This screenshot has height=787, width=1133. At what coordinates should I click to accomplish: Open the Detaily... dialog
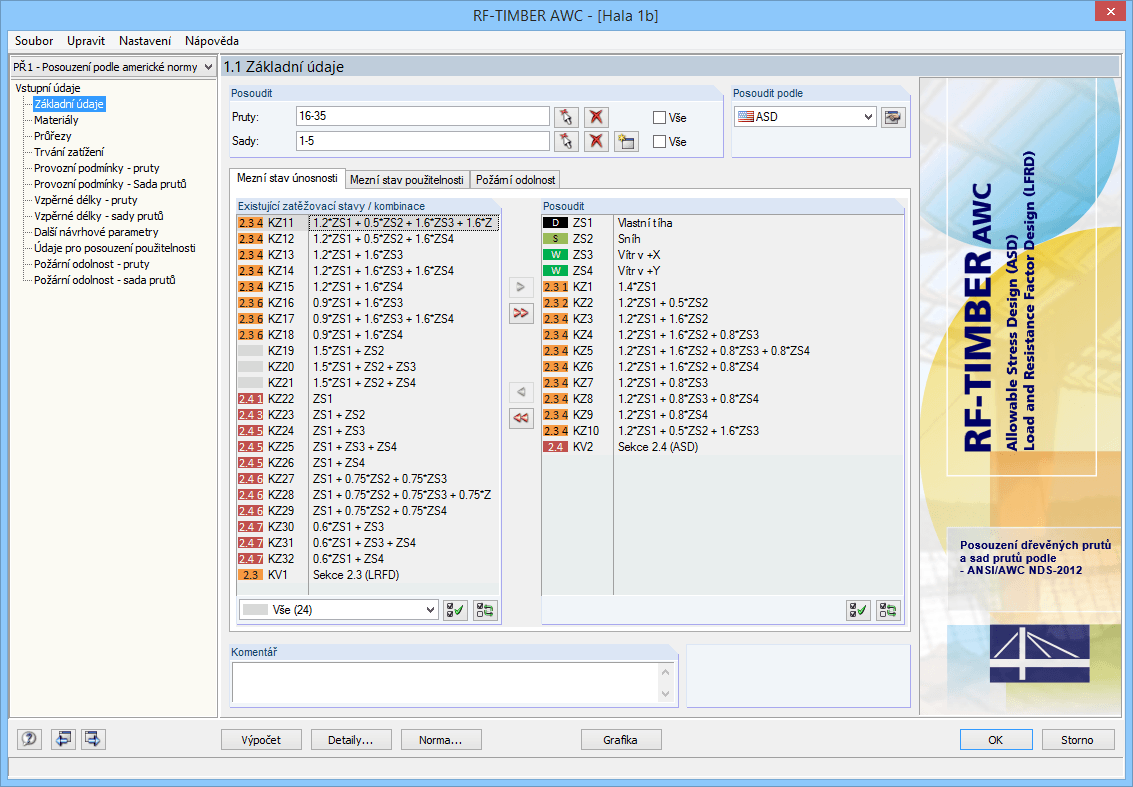click(350, 740)
